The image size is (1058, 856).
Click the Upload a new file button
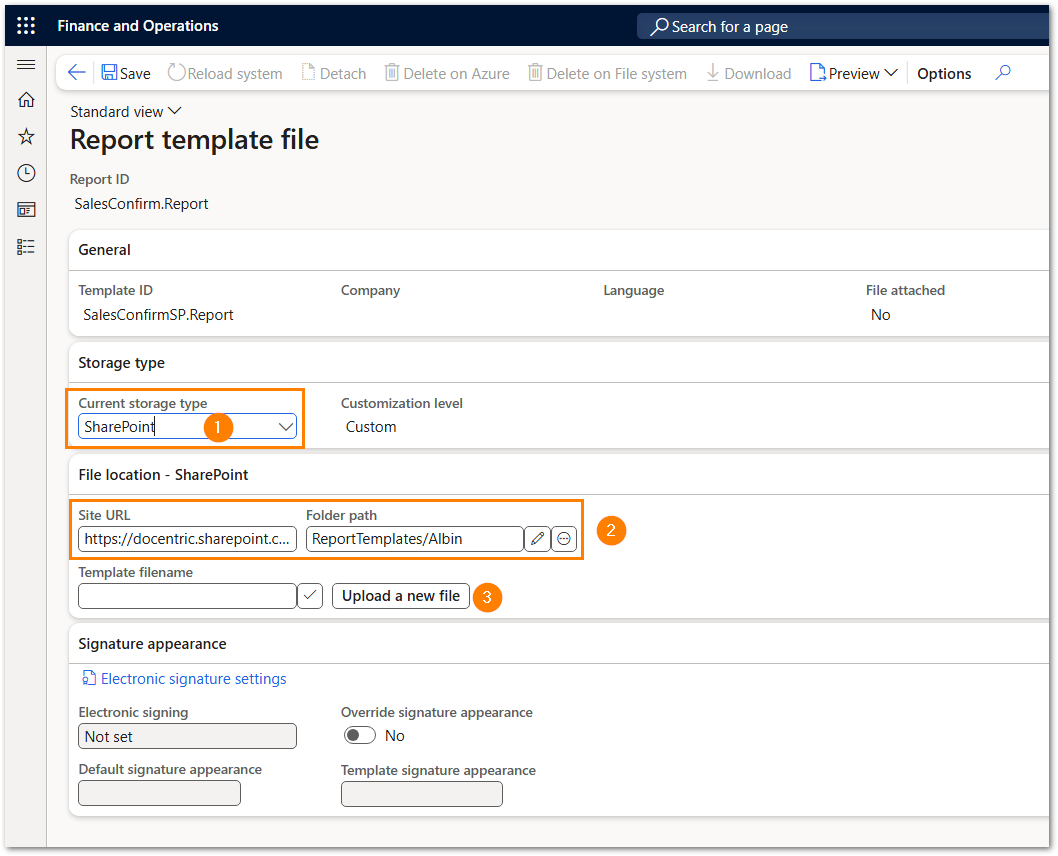point(401,596)
